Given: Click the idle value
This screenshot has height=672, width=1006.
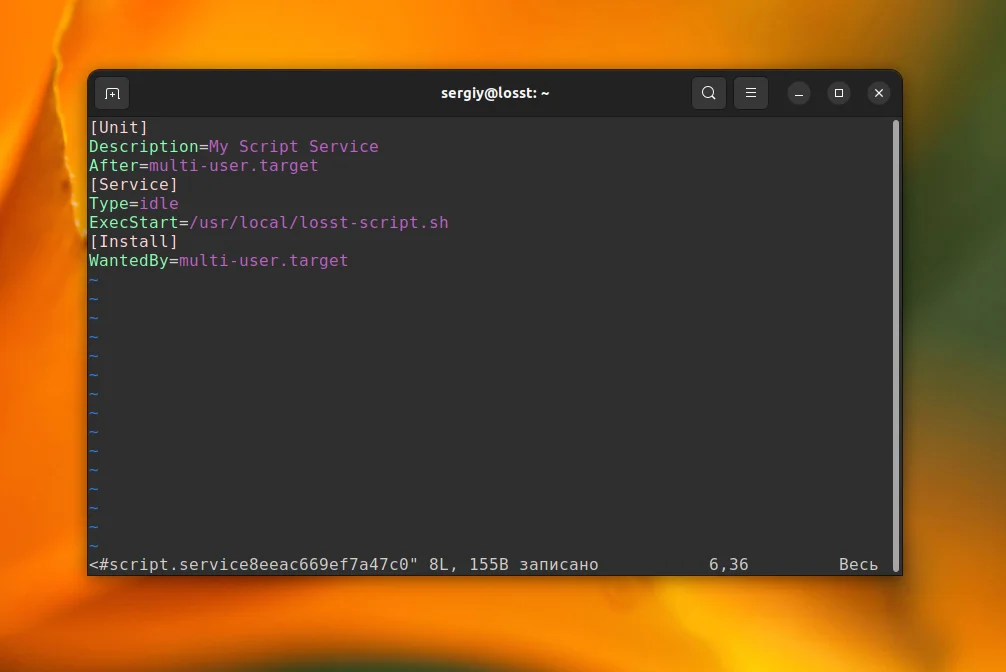Looking at the screenshot, I should click(x=158, y=203).
